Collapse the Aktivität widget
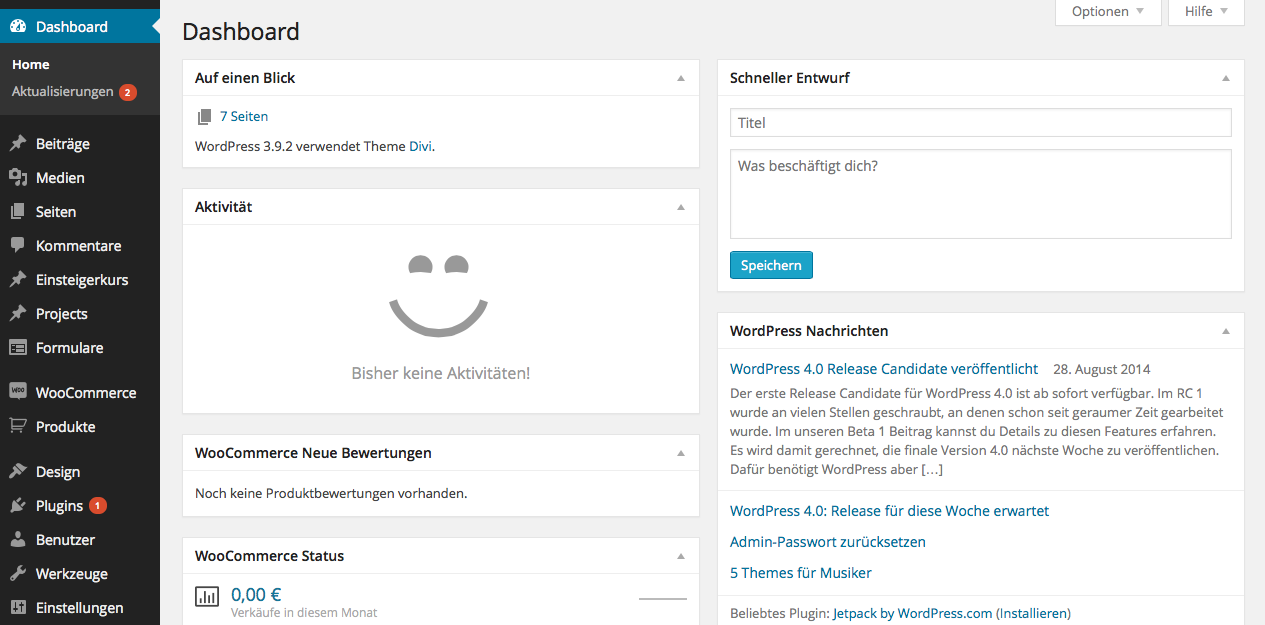This screenshot has width=1265, height=625. 681,207
